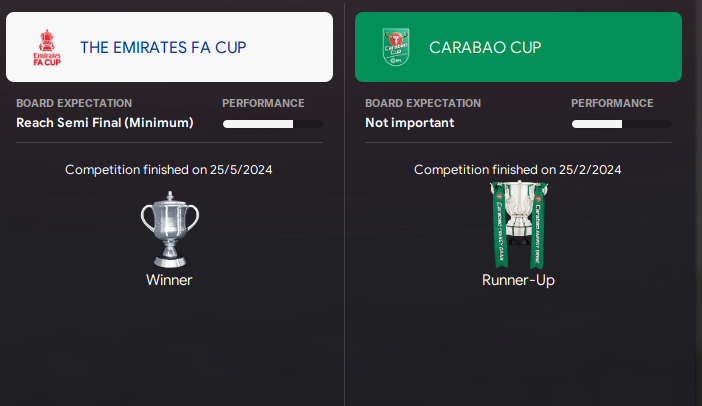Screen dimensions: 702x406
Task: Open The Emirates FA Cup header card
Action: [169, 47]
